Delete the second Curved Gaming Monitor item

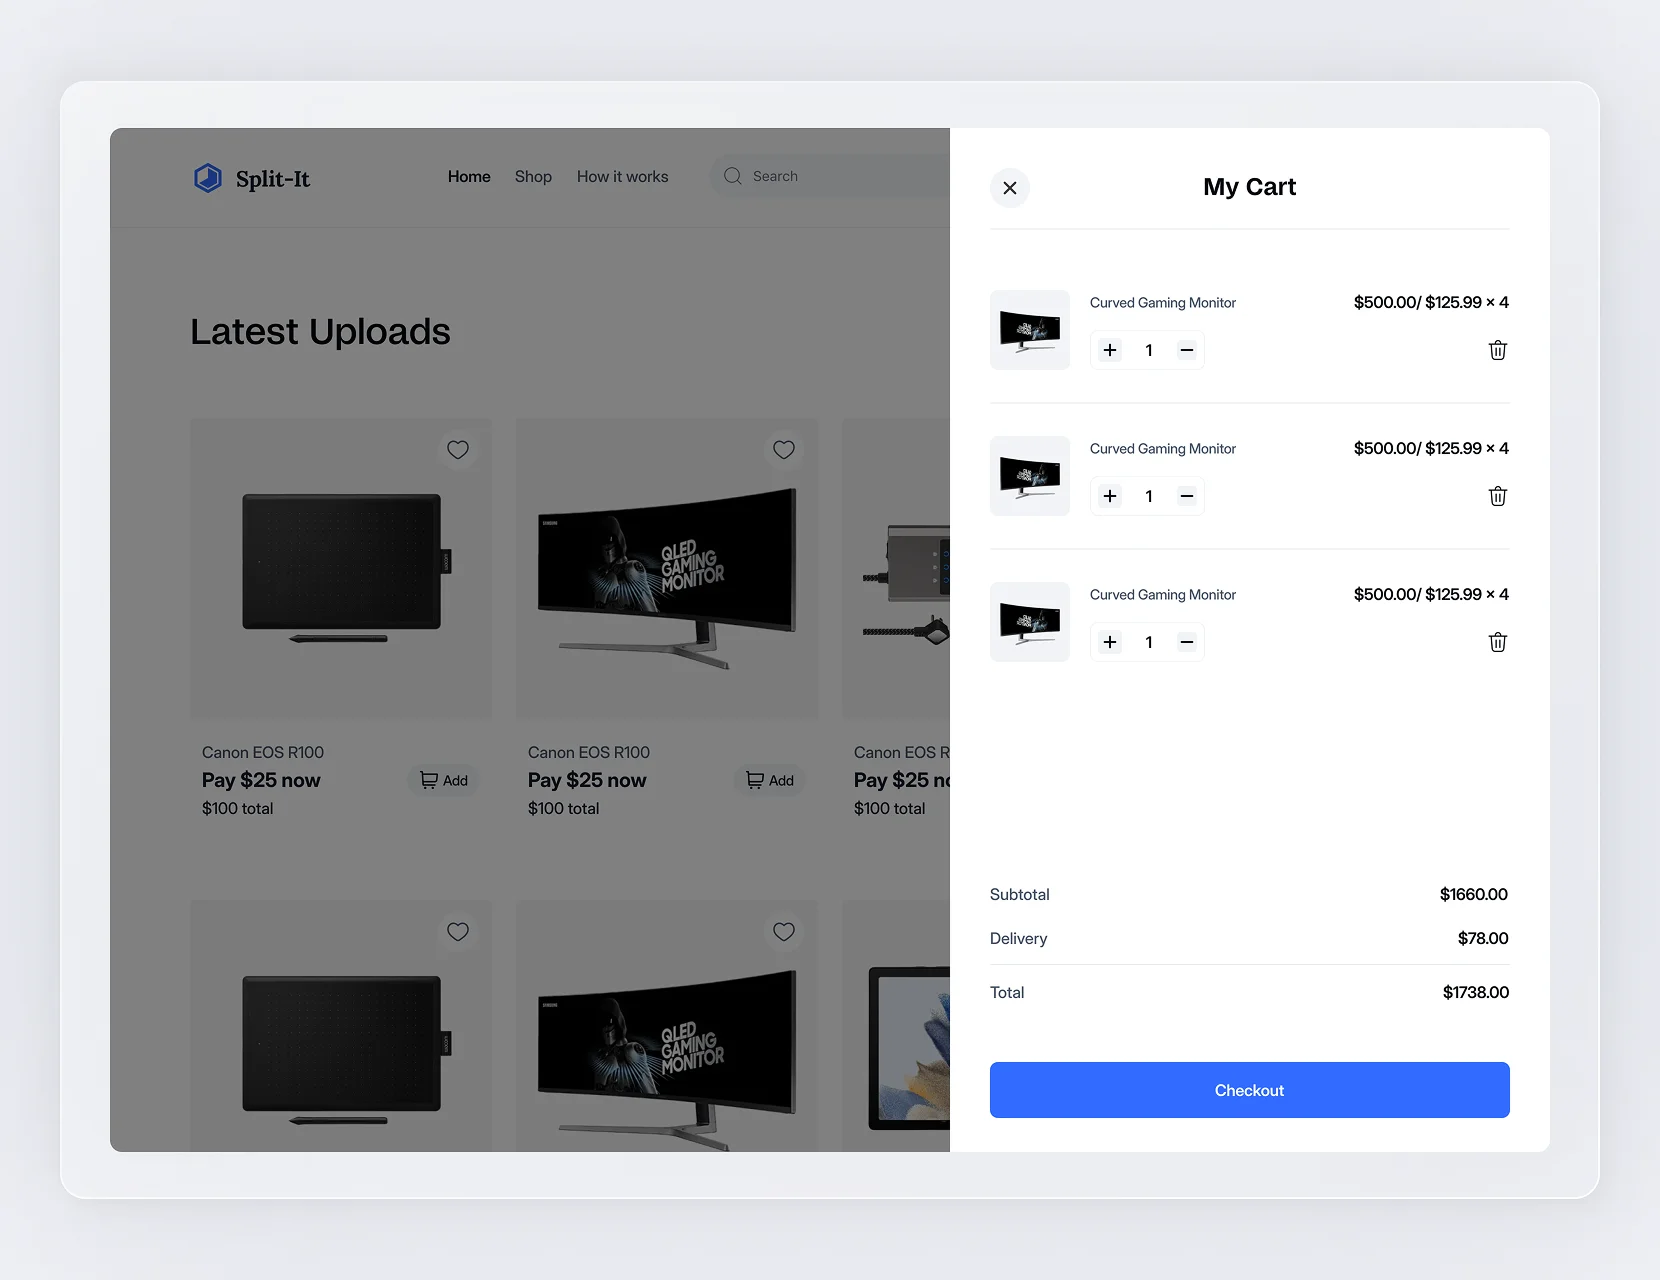tap(1498, 496)
